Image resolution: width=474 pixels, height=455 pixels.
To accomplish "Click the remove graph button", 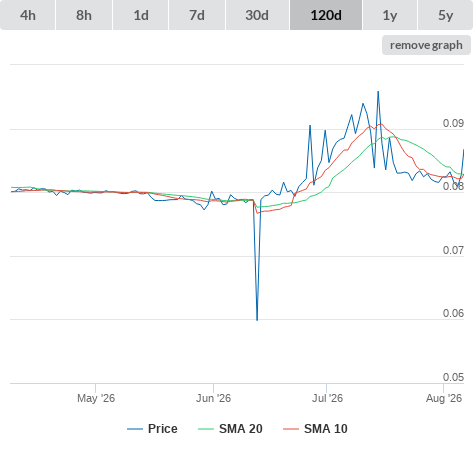I will [426, 45].
